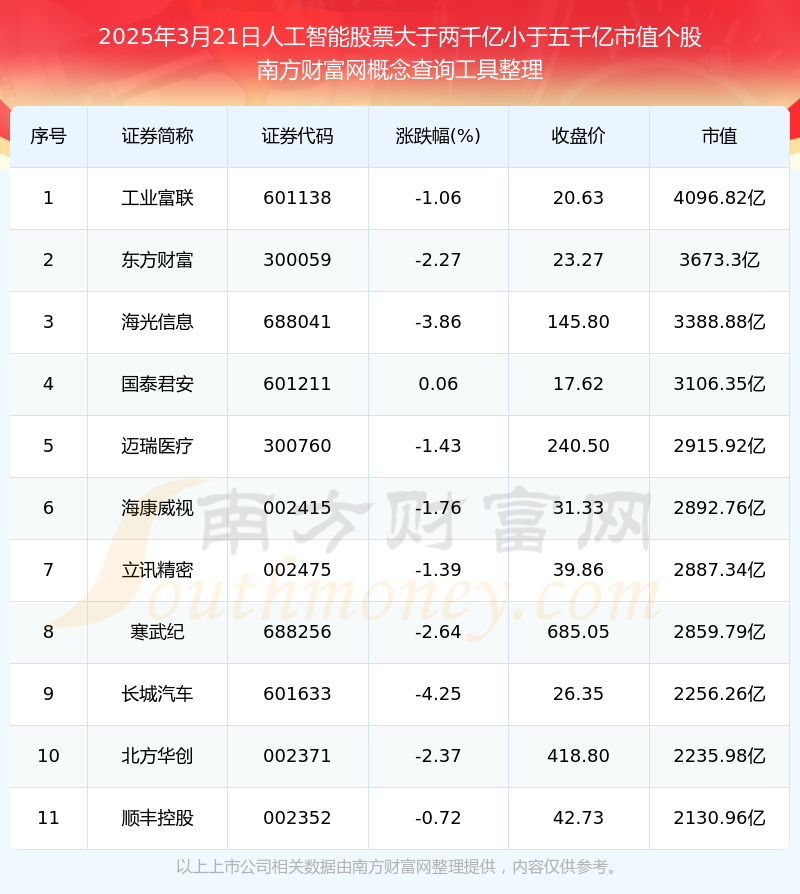Click stock code 002415
The height and width of the screenshot is (894, 800).
297,508
